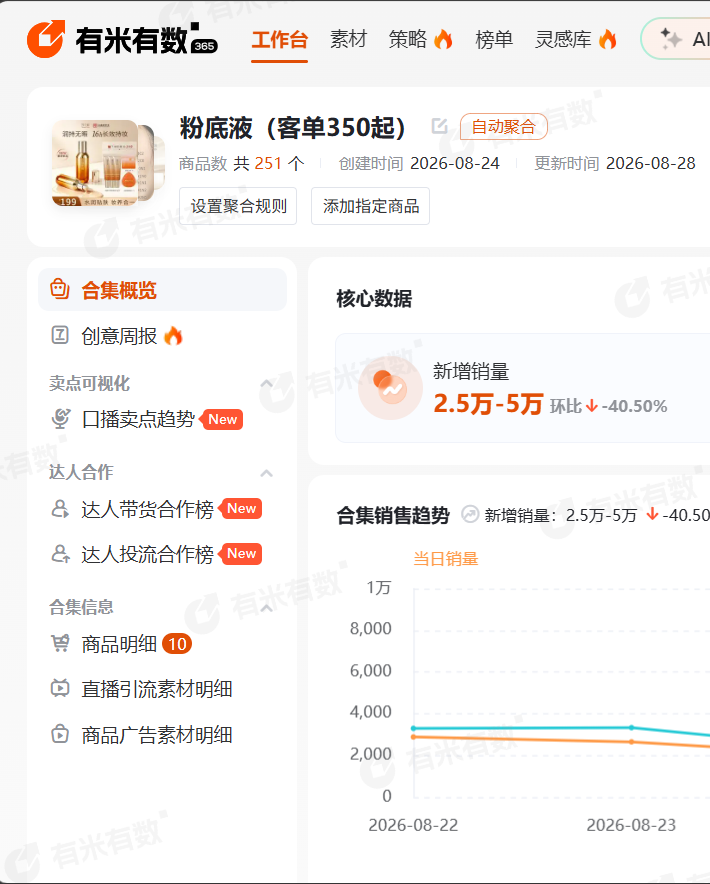Click the New badge on 达人带货合作榜
The height and width of the screenshot is (884, 710).
pos(241,509)
